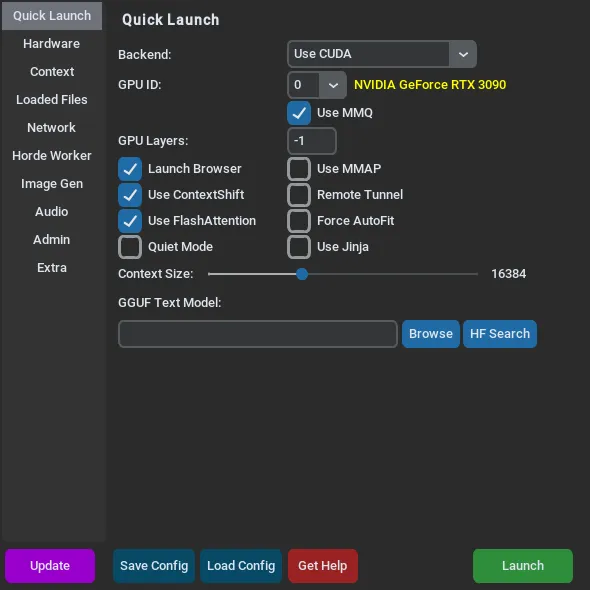This screenshot has height=590, width=590.
Task: Select the Extra tab
Action: point(52,268)
